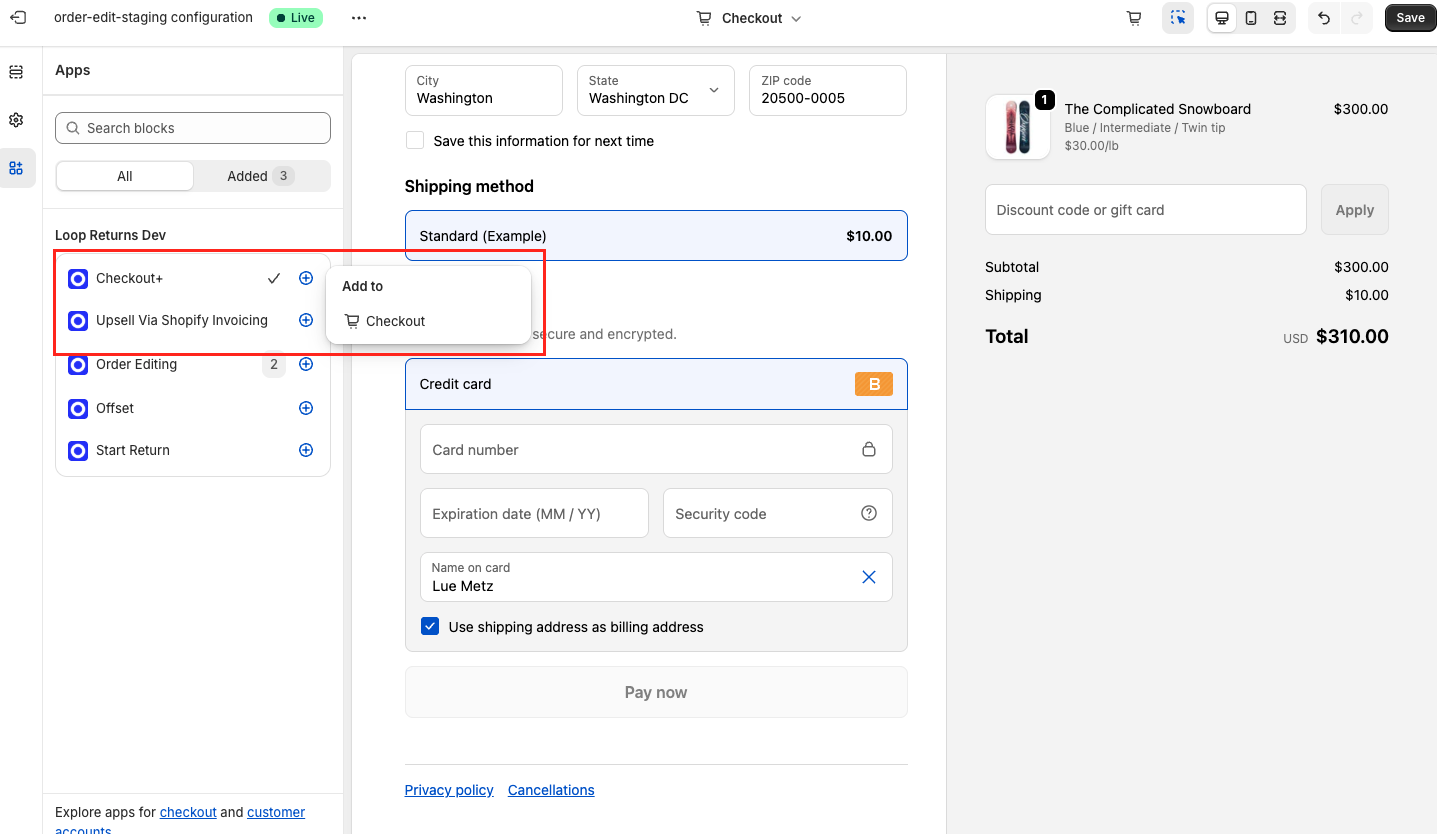Image resolution: width=1437 pixels, height=834 pixels.
Task: Click the Search blocks field
Action: pyautogui.click(x=193, y=128)
